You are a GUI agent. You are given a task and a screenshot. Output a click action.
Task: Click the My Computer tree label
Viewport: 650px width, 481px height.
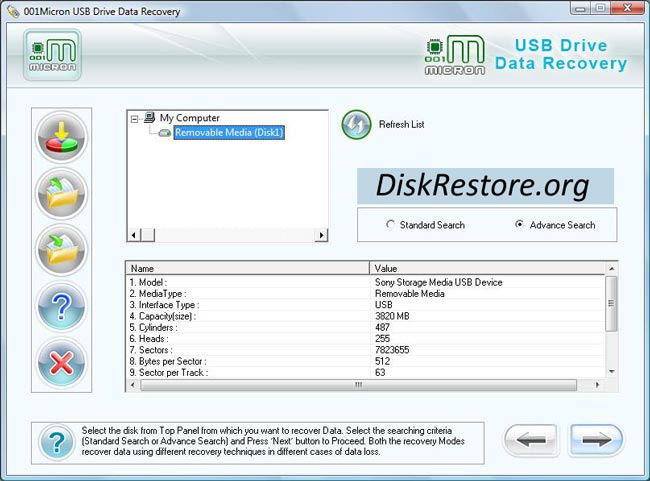(189, 118)
